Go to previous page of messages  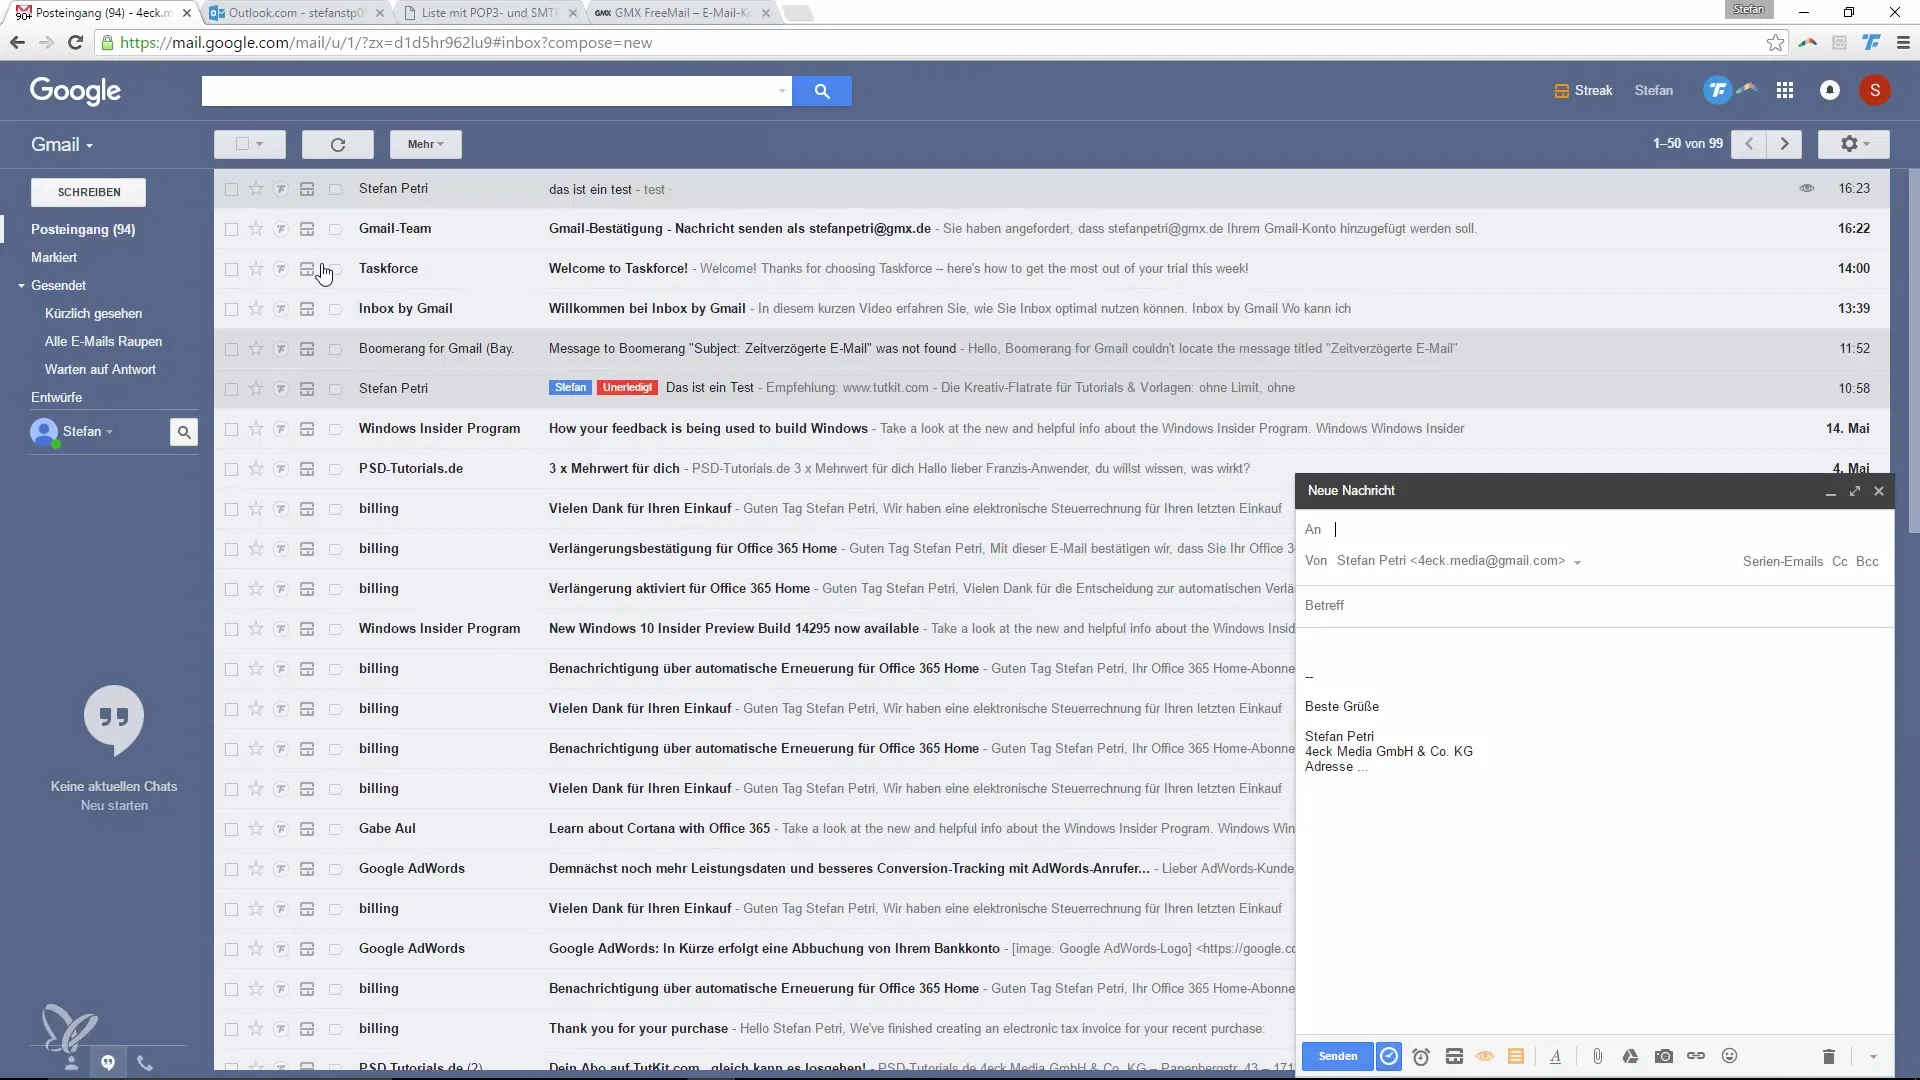click(1749, 144)
